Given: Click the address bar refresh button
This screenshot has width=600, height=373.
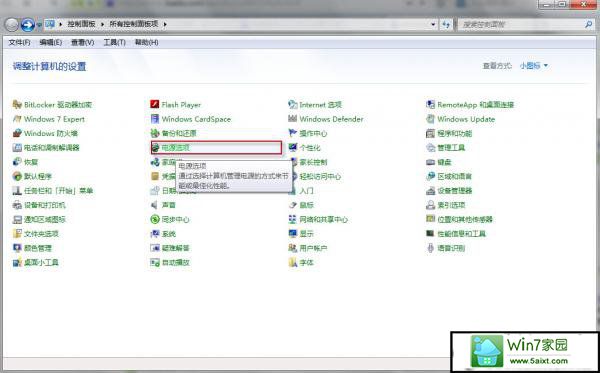Looking at the screenshot, I should pos(446,24).
